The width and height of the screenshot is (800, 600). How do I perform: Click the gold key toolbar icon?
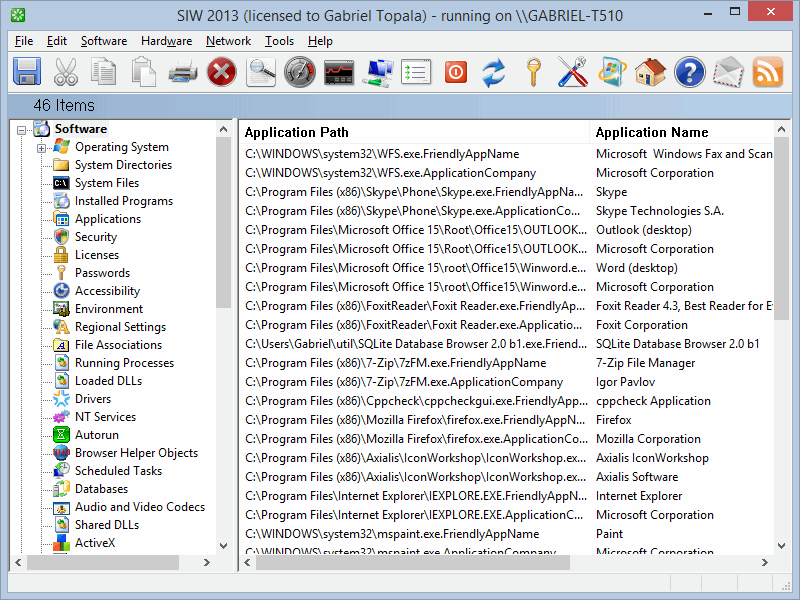click(x=533, y=72)
